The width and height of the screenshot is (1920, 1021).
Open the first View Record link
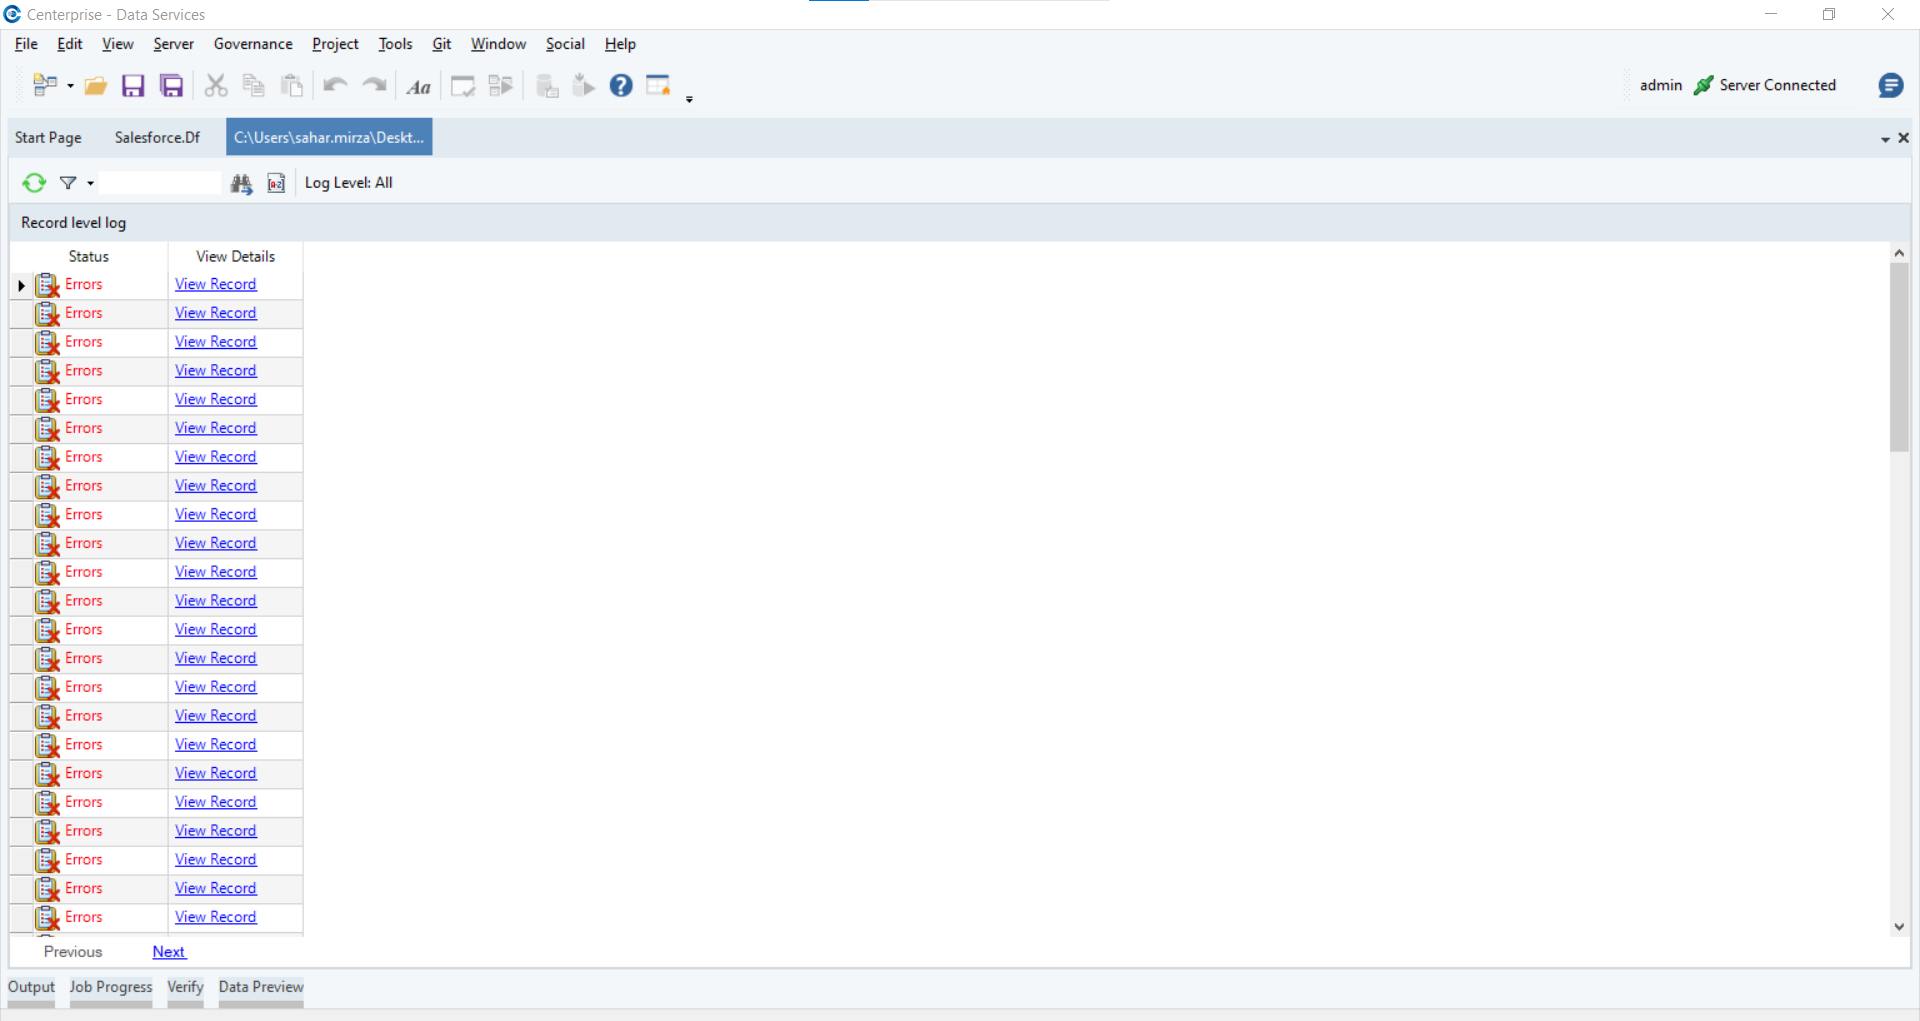216,285
